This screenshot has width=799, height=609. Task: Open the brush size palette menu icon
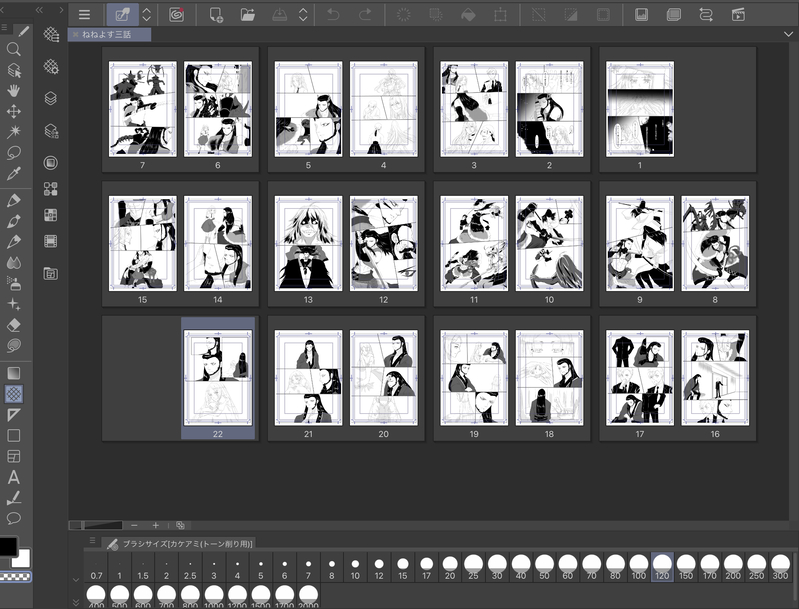click(92, 540)
